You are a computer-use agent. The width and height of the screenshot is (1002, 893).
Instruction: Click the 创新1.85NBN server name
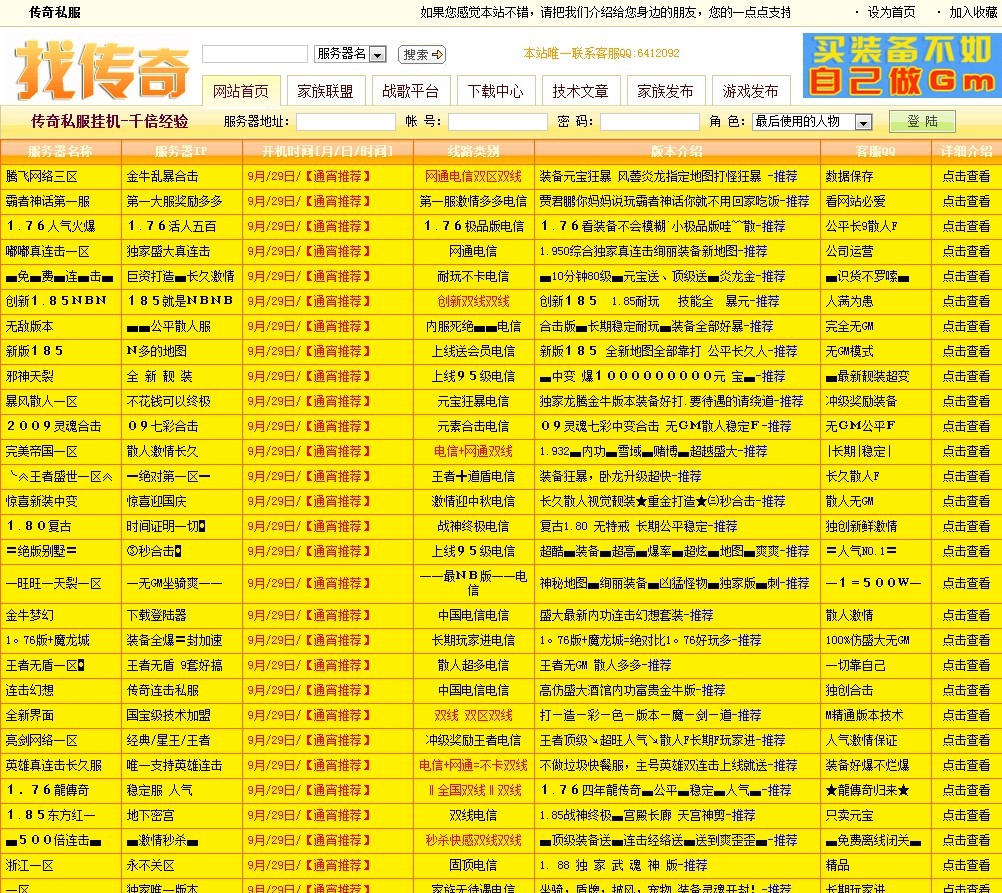point(56,300)
